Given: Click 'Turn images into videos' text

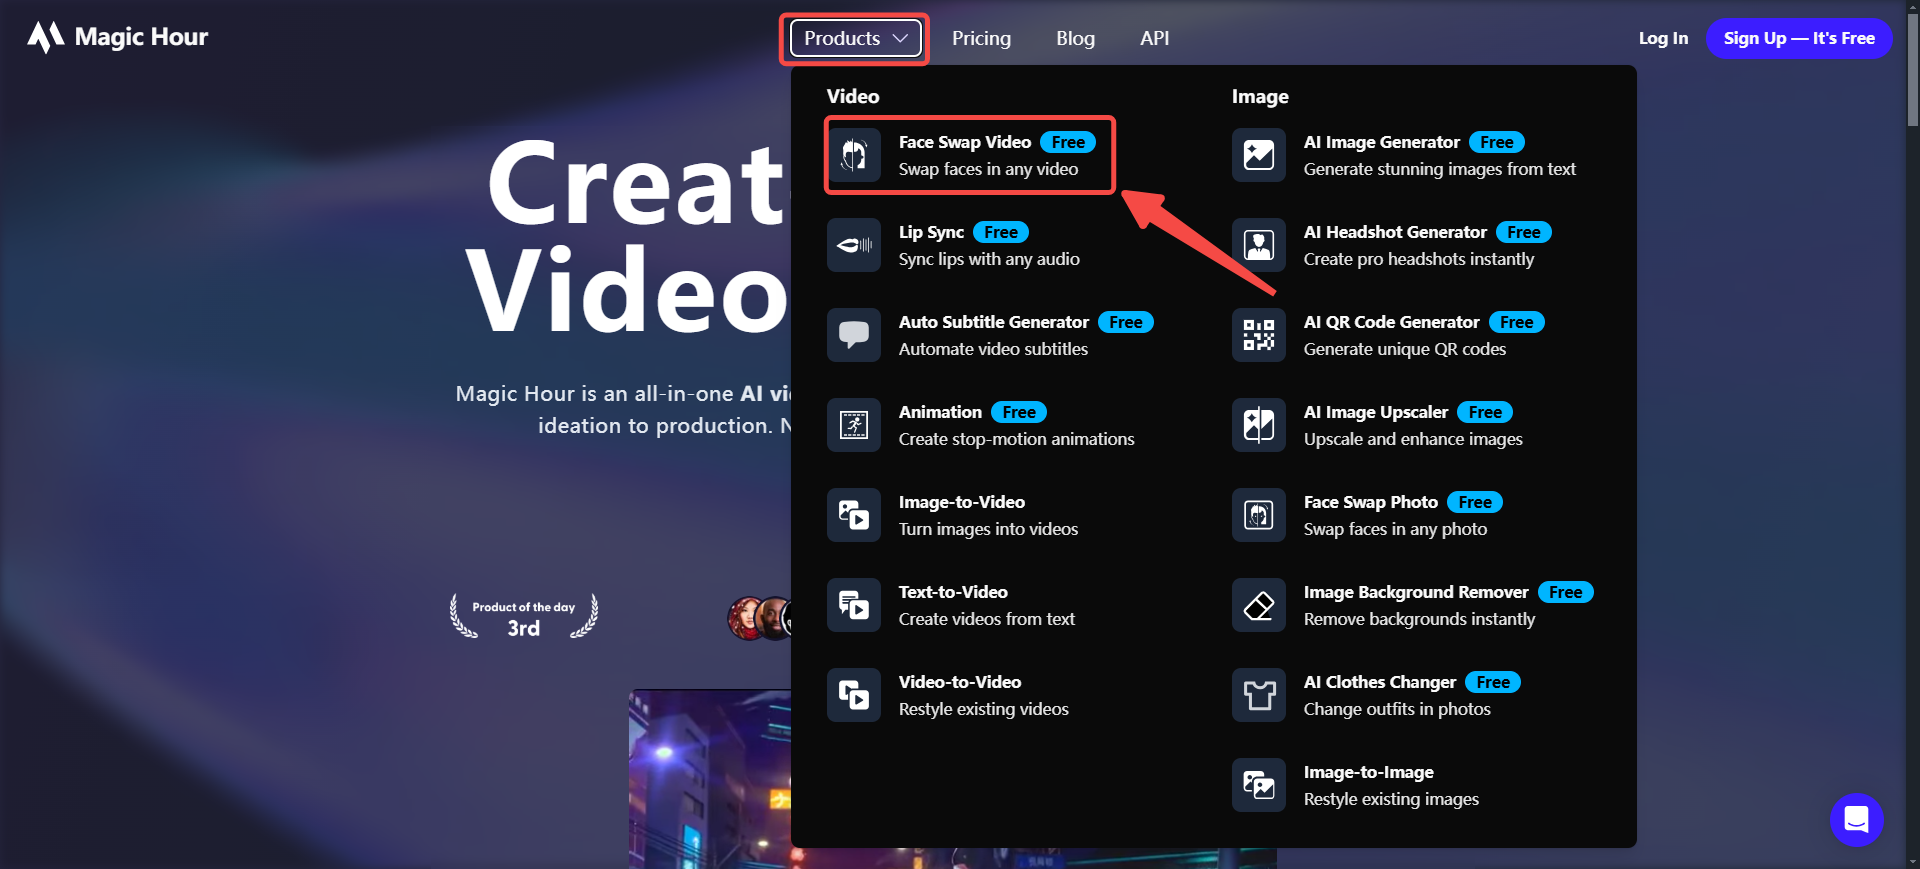Looking at the screenshot, I should 988,529.
